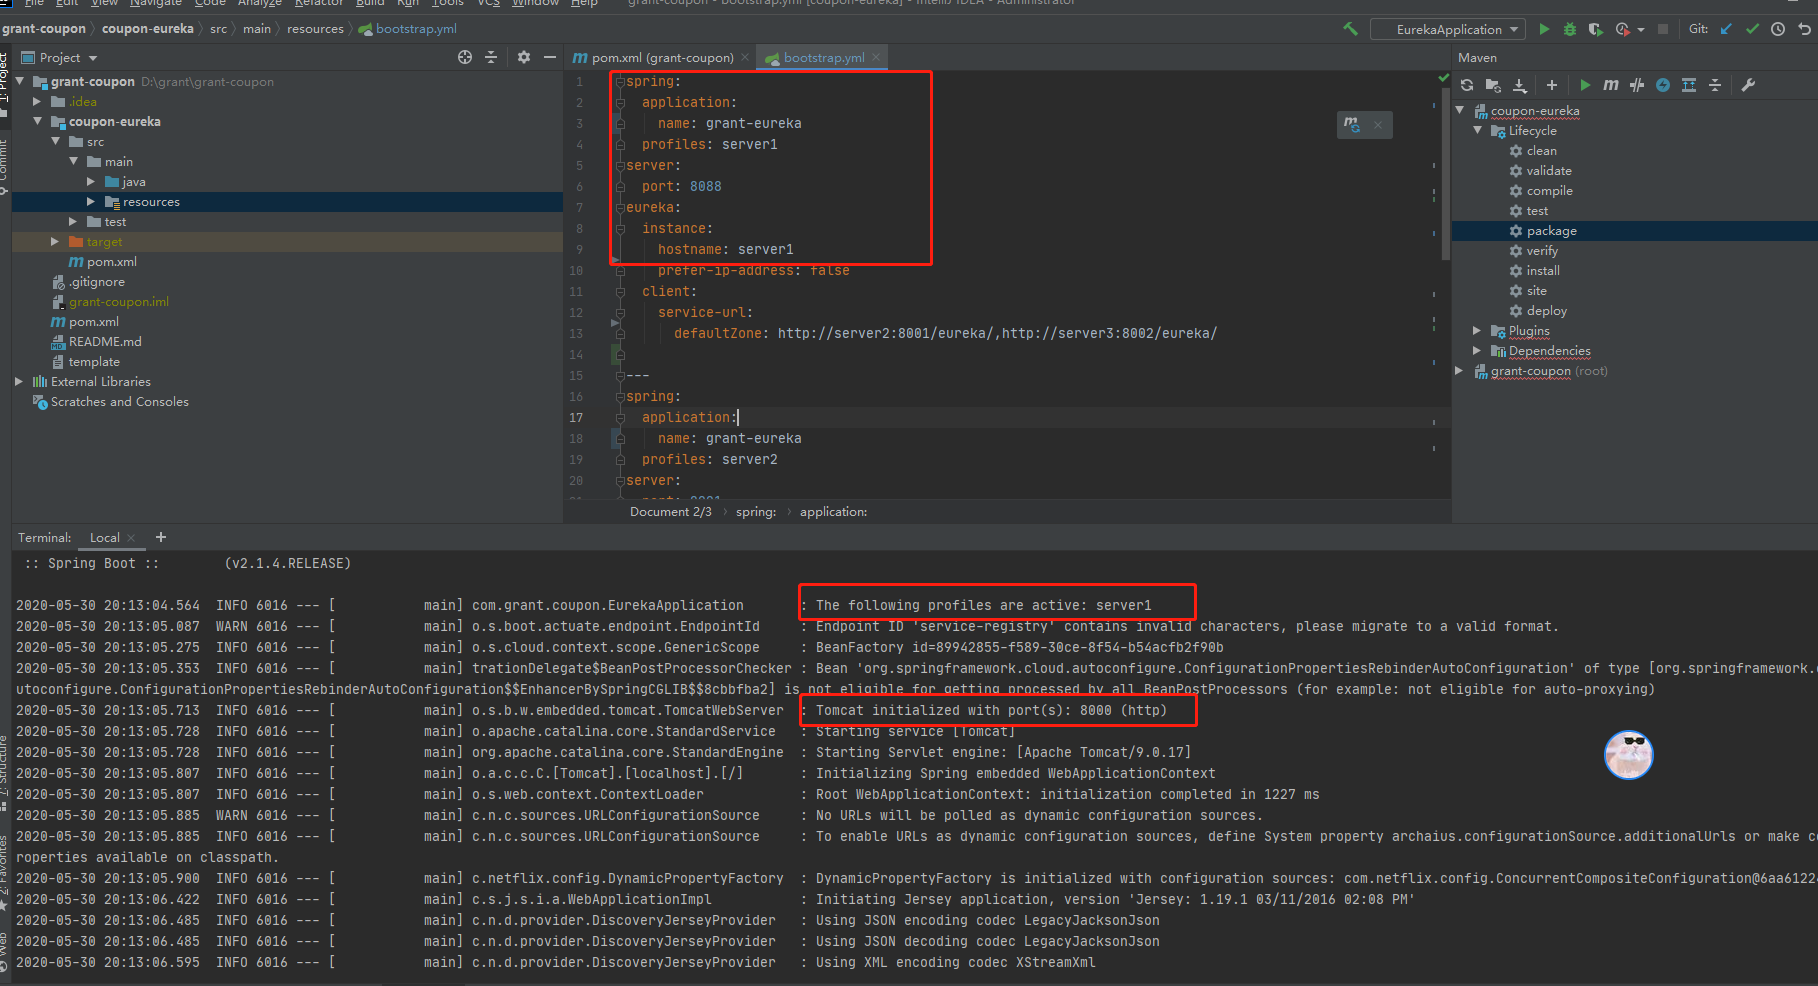Screen dimensions: 1818x986
Task: Click the resources breadcrumb in navigation bar
Action: tap(315, 28)
